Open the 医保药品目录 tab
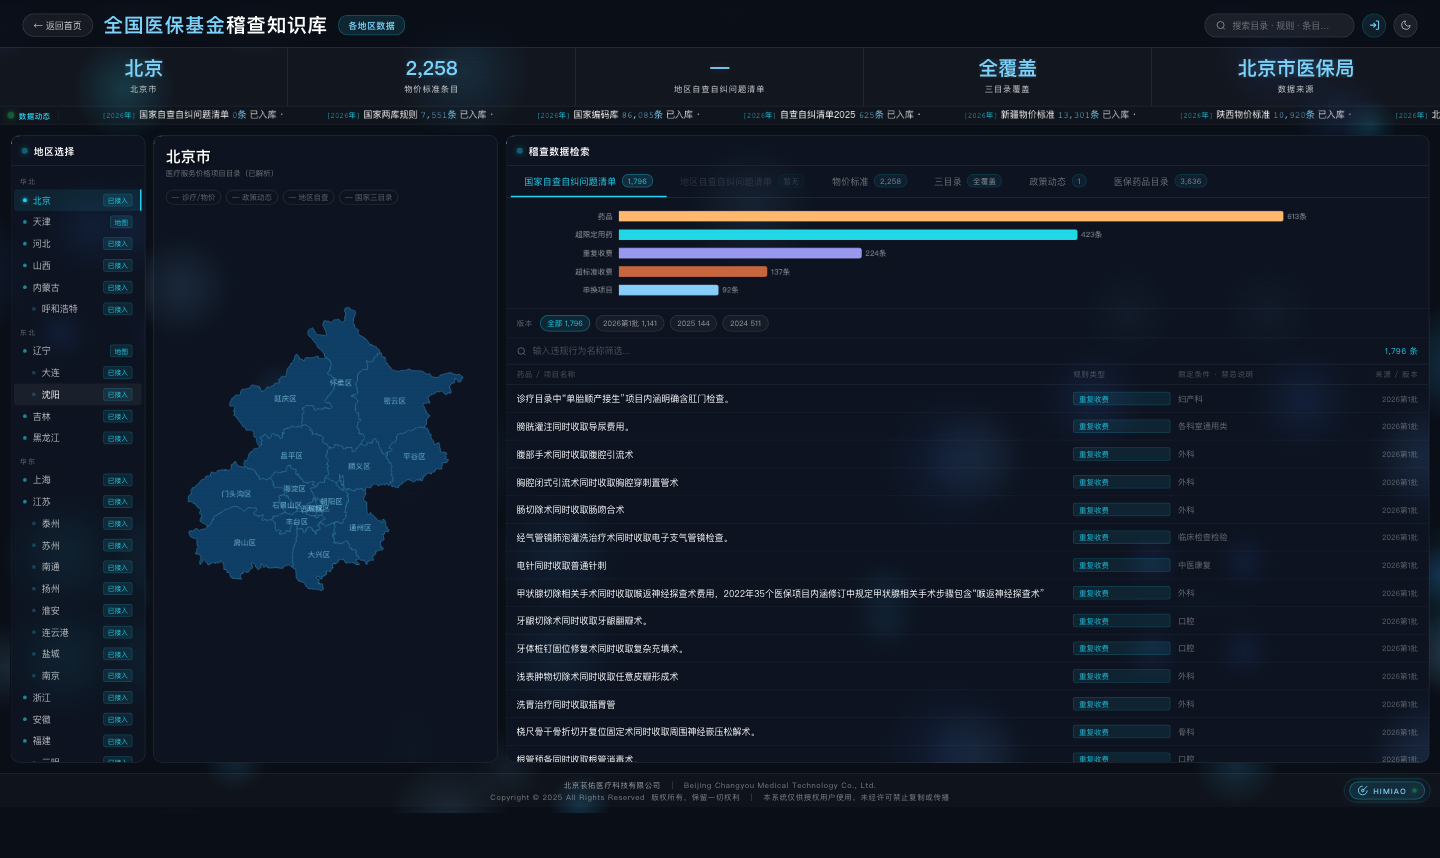 (x=1160, y=182)
